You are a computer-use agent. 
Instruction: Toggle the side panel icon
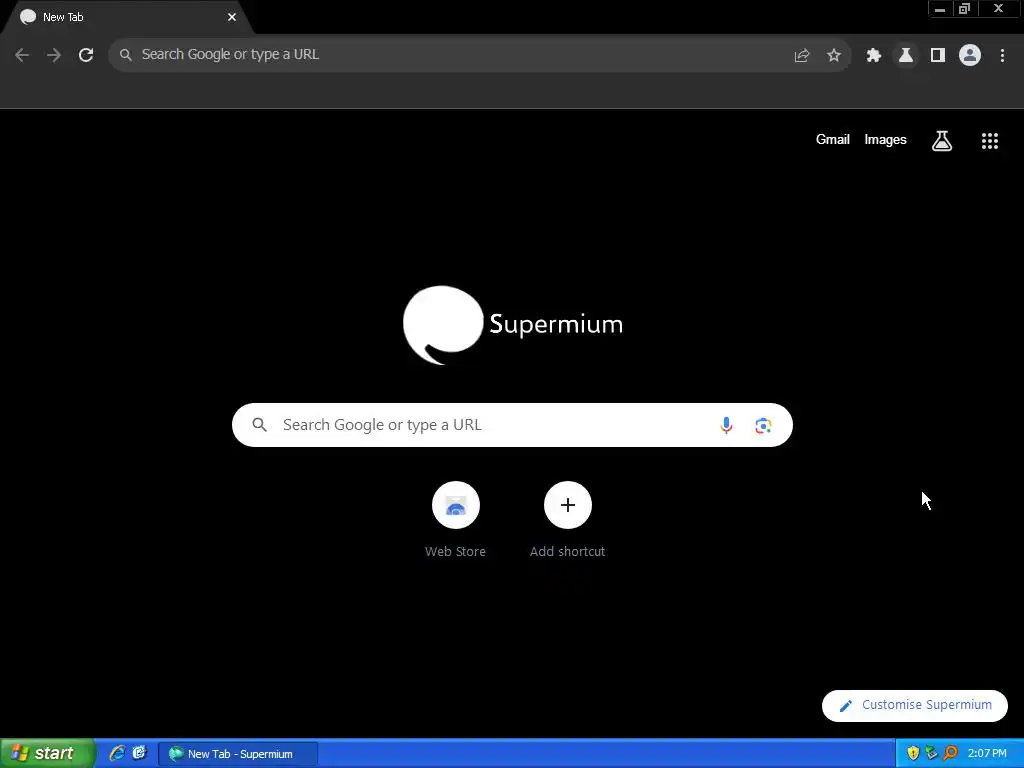point(938,56)
